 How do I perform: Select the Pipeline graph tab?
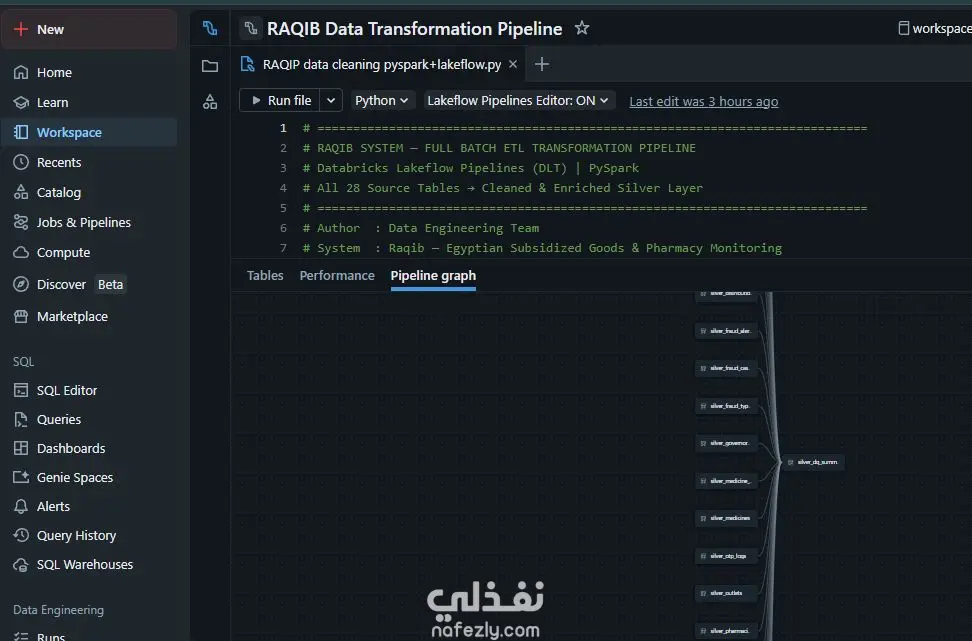click(x=433, y=275)
